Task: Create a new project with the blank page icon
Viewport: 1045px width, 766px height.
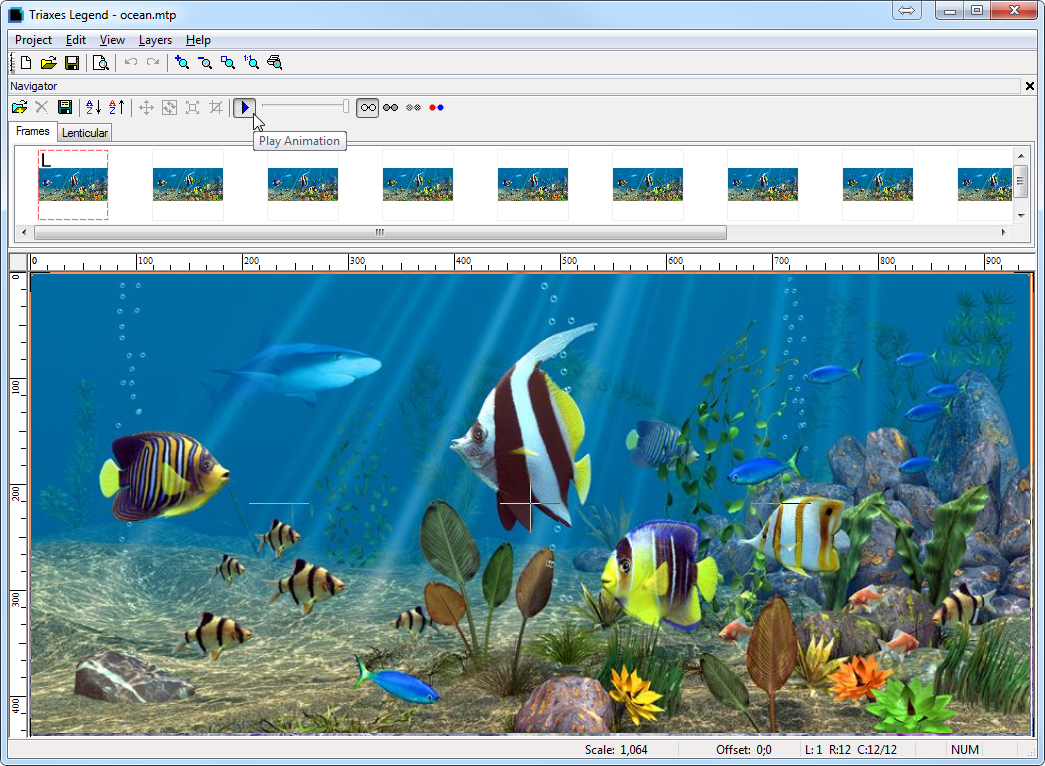Action: [x=26, y=63]
